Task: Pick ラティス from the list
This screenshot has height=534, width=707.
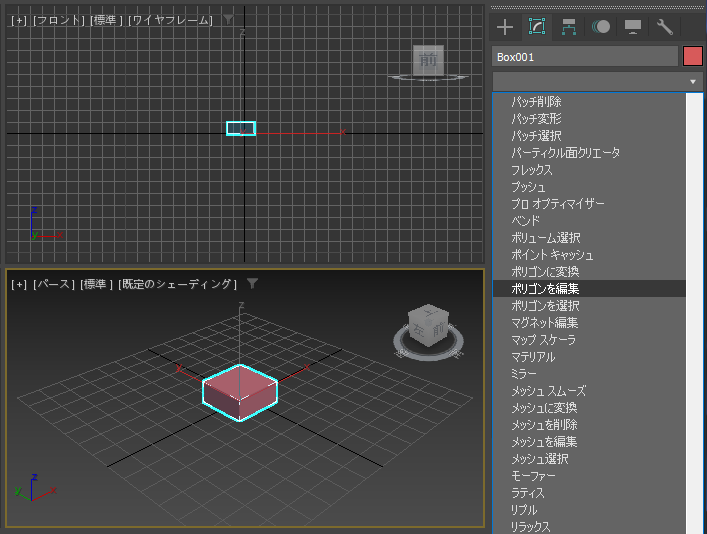Action: 589,493
